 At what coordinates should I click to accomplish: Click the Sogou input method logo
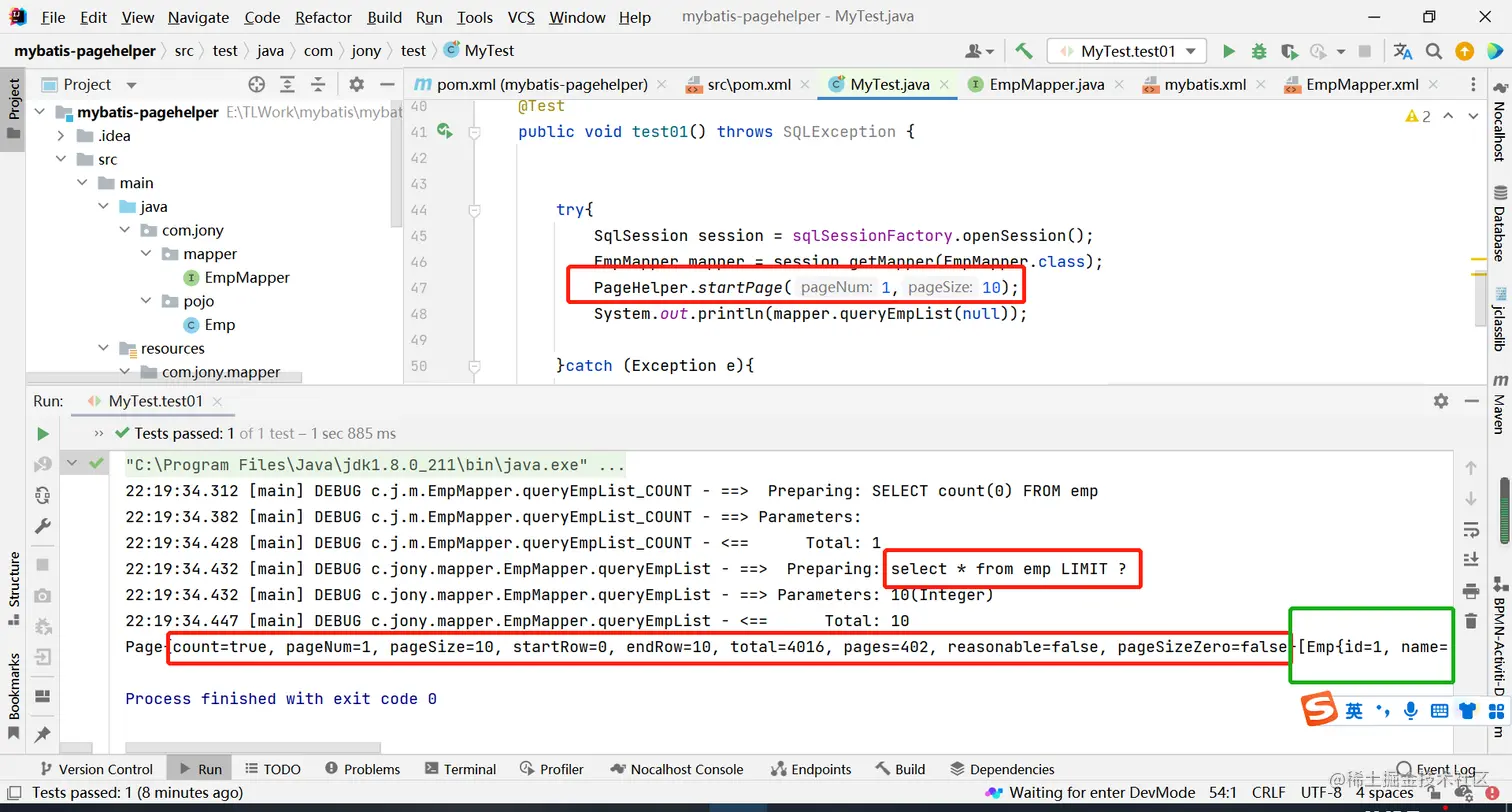1320,710
